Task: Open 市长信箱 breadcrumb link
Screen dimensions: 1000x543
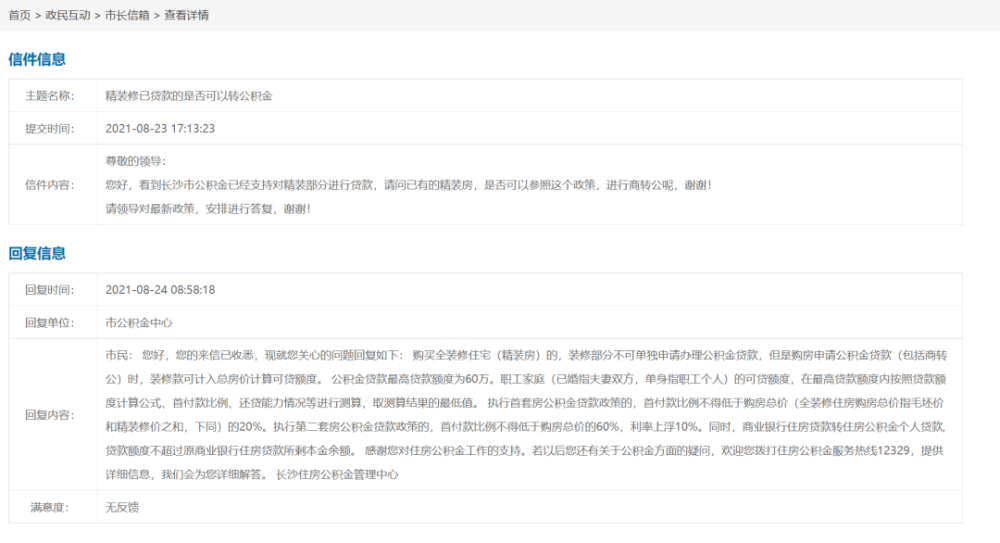Action: [127, 15]
